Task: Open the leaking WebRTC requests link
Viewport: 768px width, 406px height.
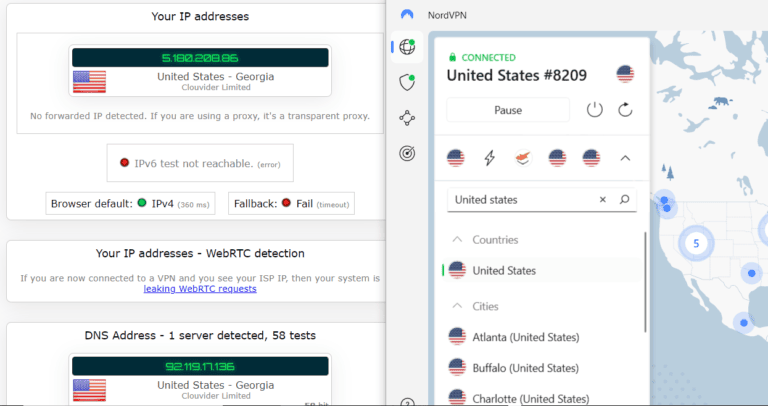Action: [x=200, y=289]
